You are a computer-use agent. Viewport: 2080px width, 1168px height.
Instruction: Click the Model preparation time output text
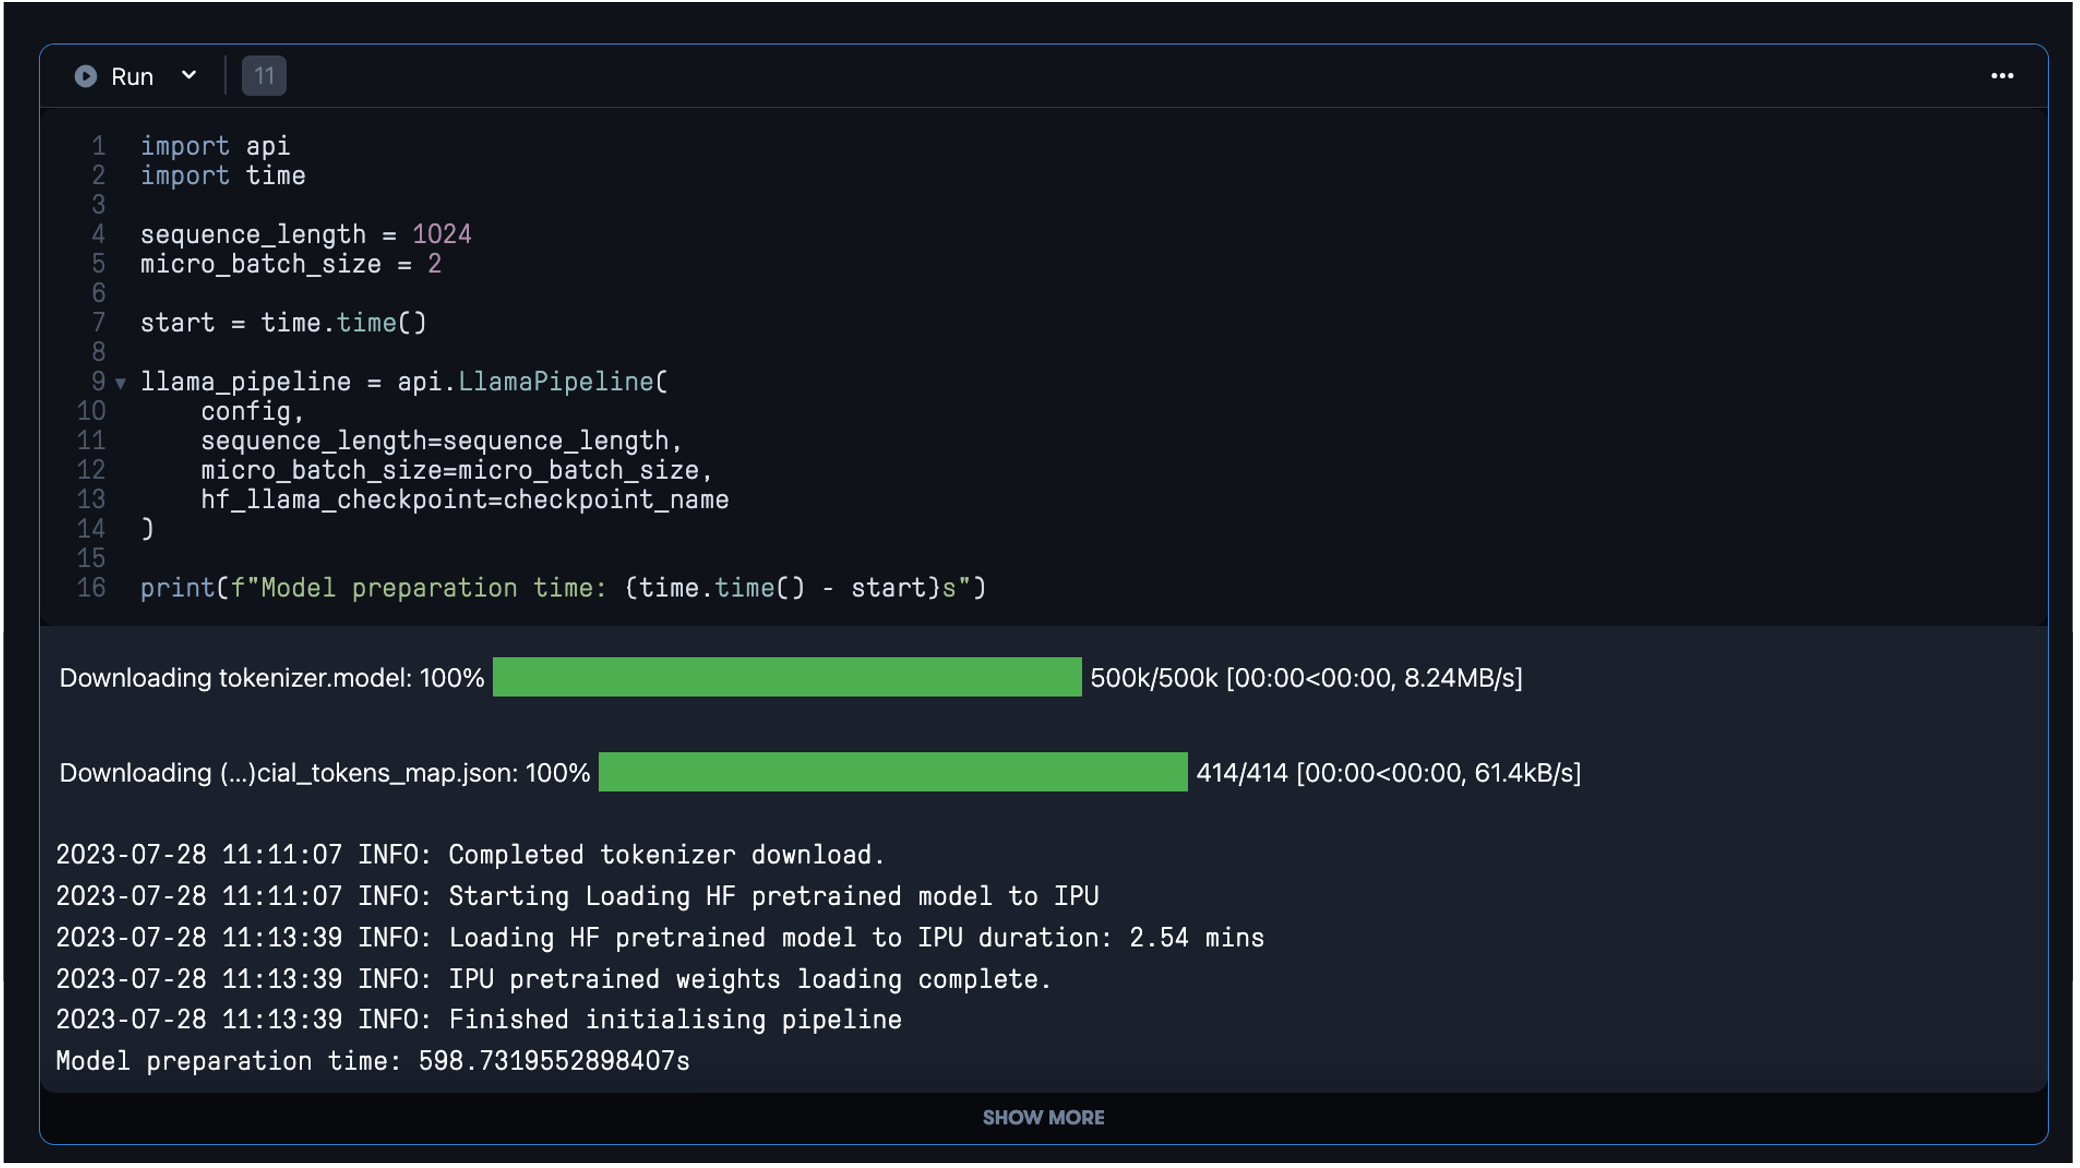pyautogui.click(x=372, y=1060)
